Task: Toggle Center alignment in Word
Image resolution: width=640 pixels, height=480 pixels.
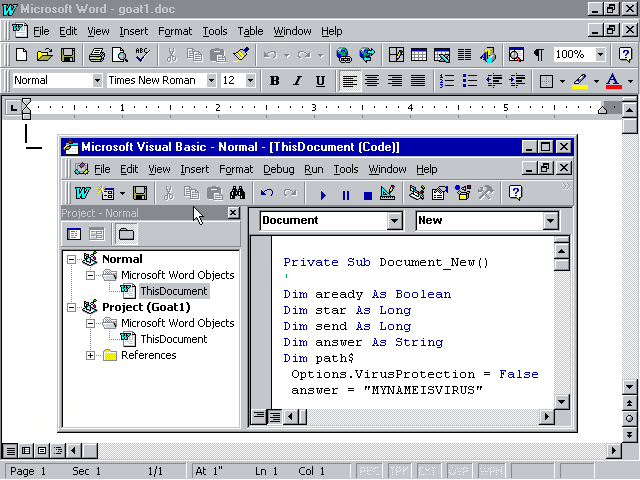Action: 372,81
